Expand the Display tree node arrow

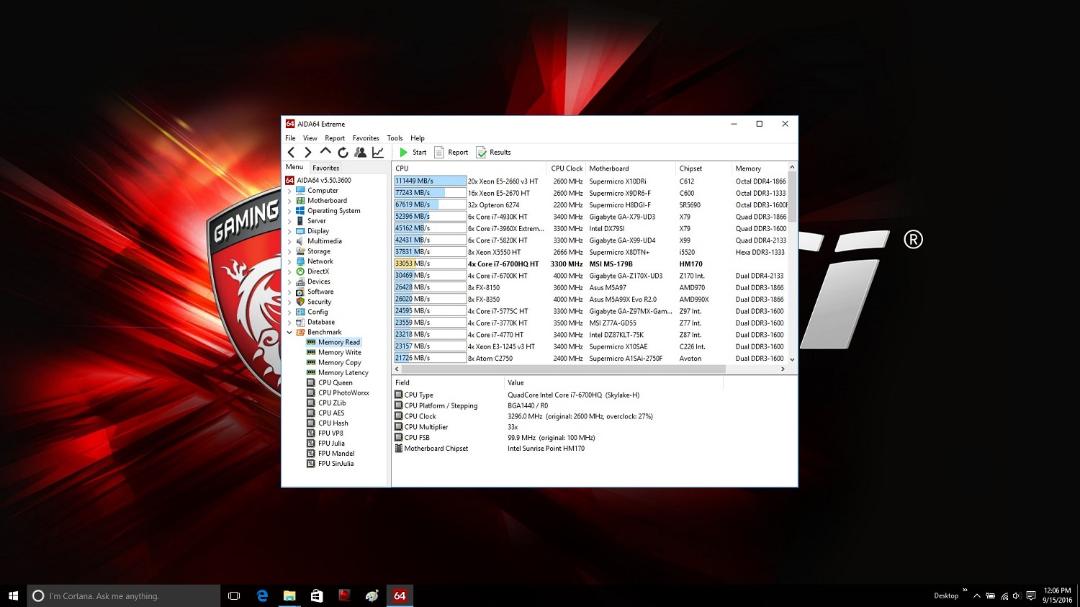[289, 231]
